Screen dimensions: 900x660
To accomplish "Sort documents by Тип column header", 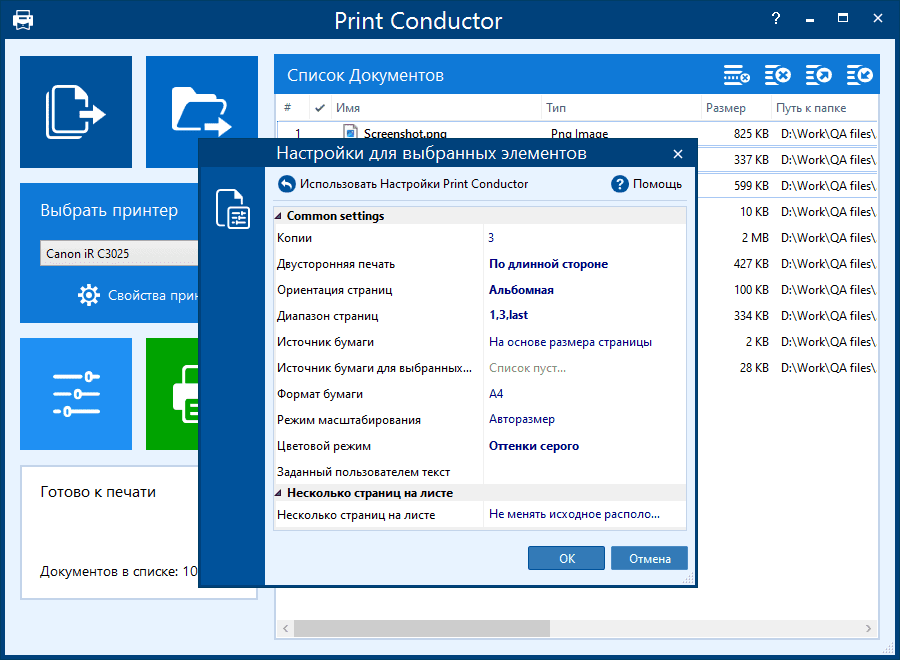I will (x=556, y=107).
